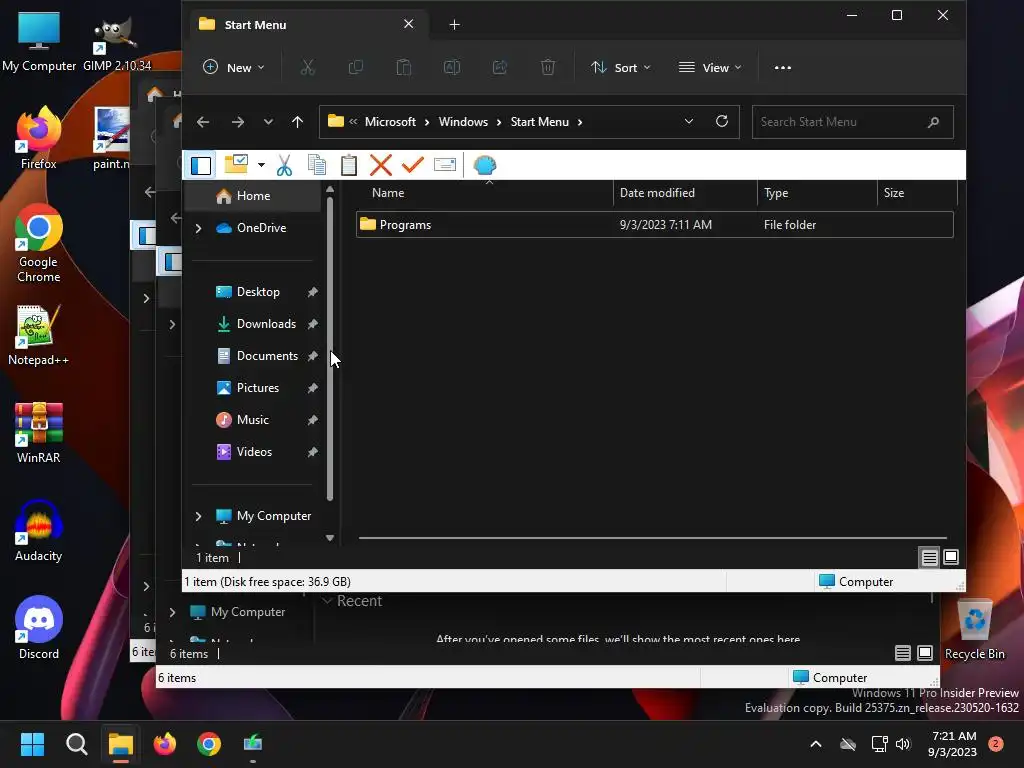Screen dimensions: 1024x768
Task: Open the Classic Shell settings shell icon
Action: tap(485, 165)
